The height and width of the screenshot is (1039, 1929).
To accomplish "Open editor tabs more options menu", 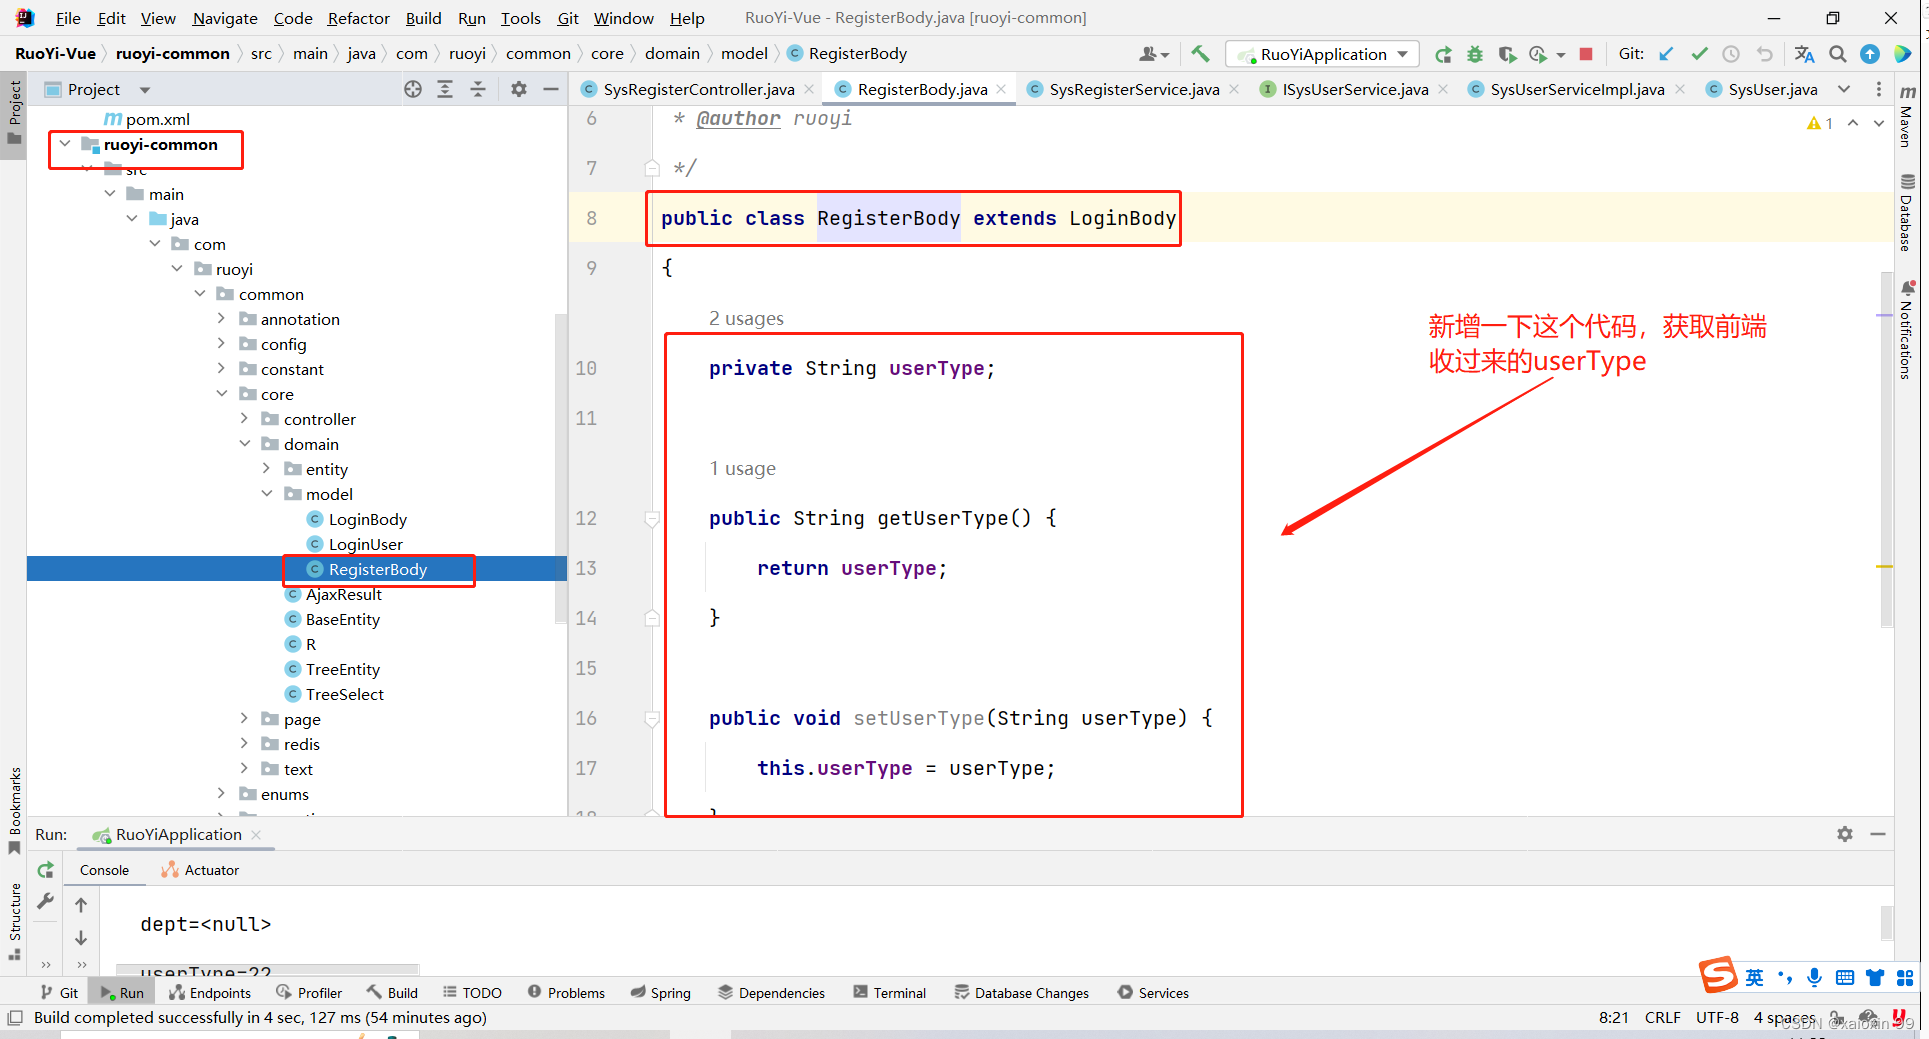I will coord(1879,89).
